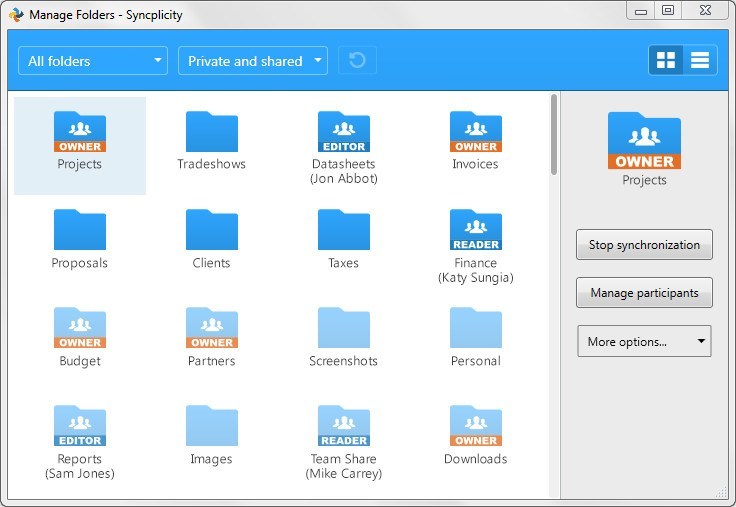The image size is (736, 507).
Task: Close the Manage Folders window
Action: pyautogui.click(x=705, y=10)
